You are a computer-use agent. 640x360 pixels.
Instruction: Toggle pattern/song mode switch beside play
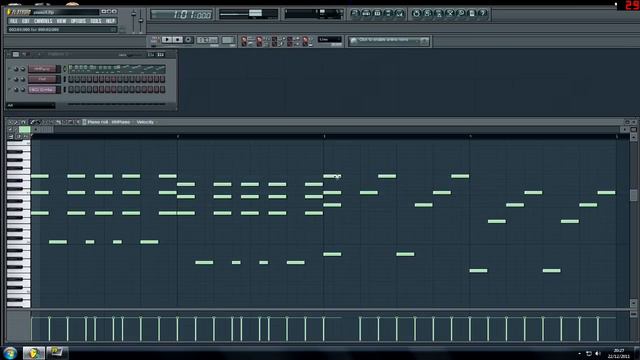point(155,40)
